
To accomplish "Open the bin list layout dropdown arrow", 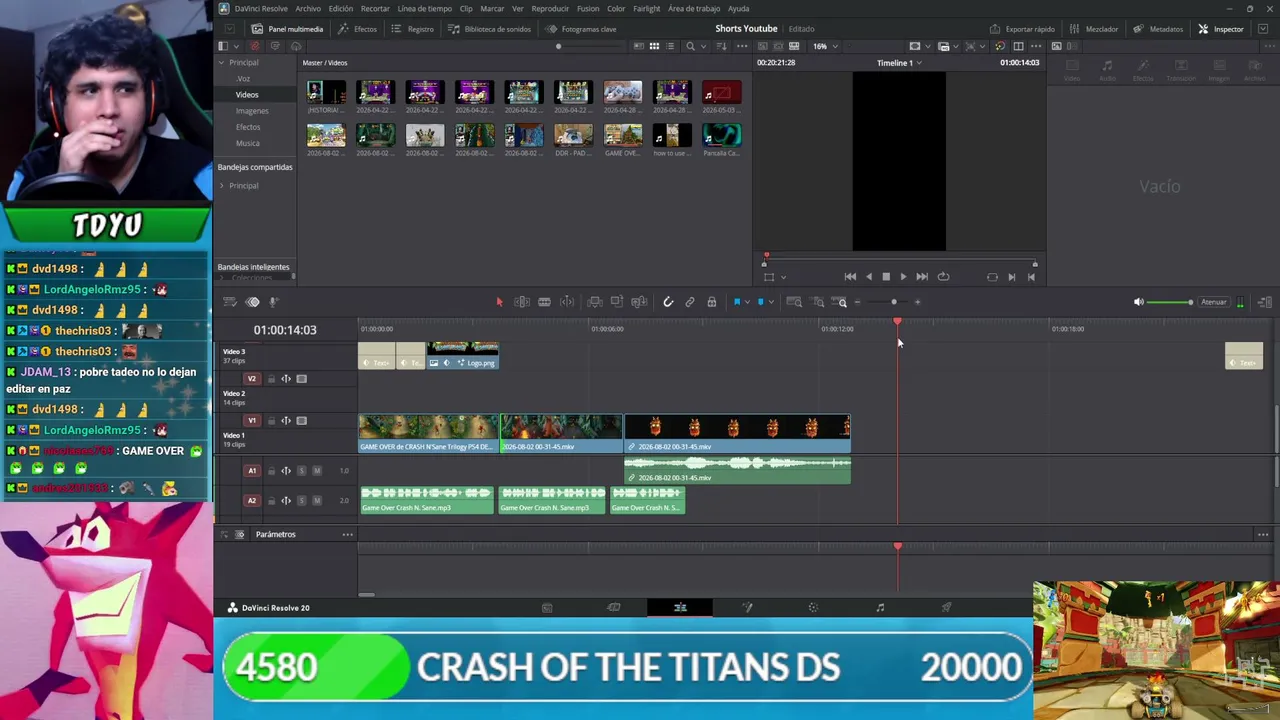I will pyautogui.click(x=234, y=46).
